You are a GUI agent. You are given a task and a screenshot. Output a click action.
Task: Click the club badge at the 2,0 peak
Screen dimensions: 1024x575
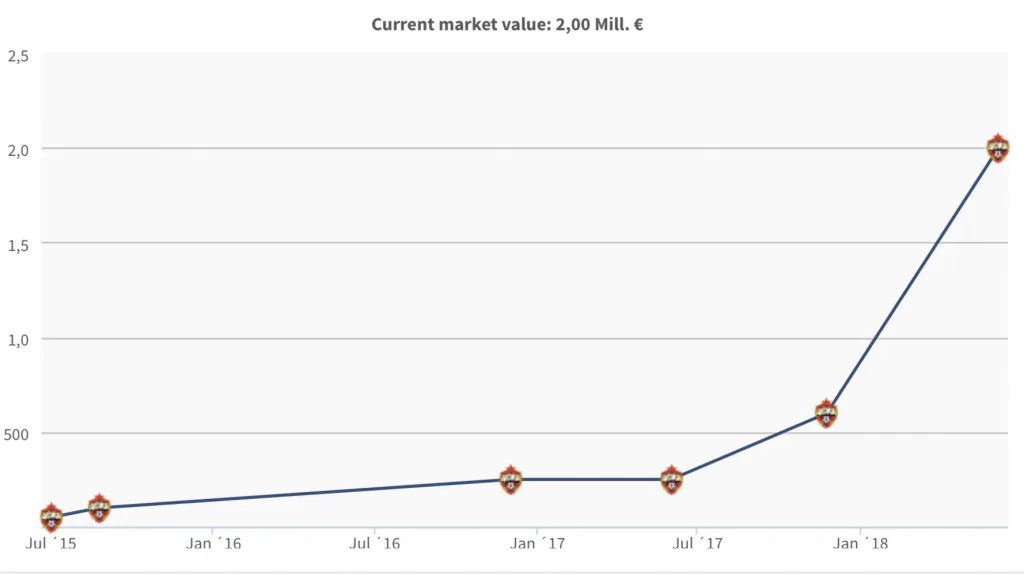pos(997,149)
